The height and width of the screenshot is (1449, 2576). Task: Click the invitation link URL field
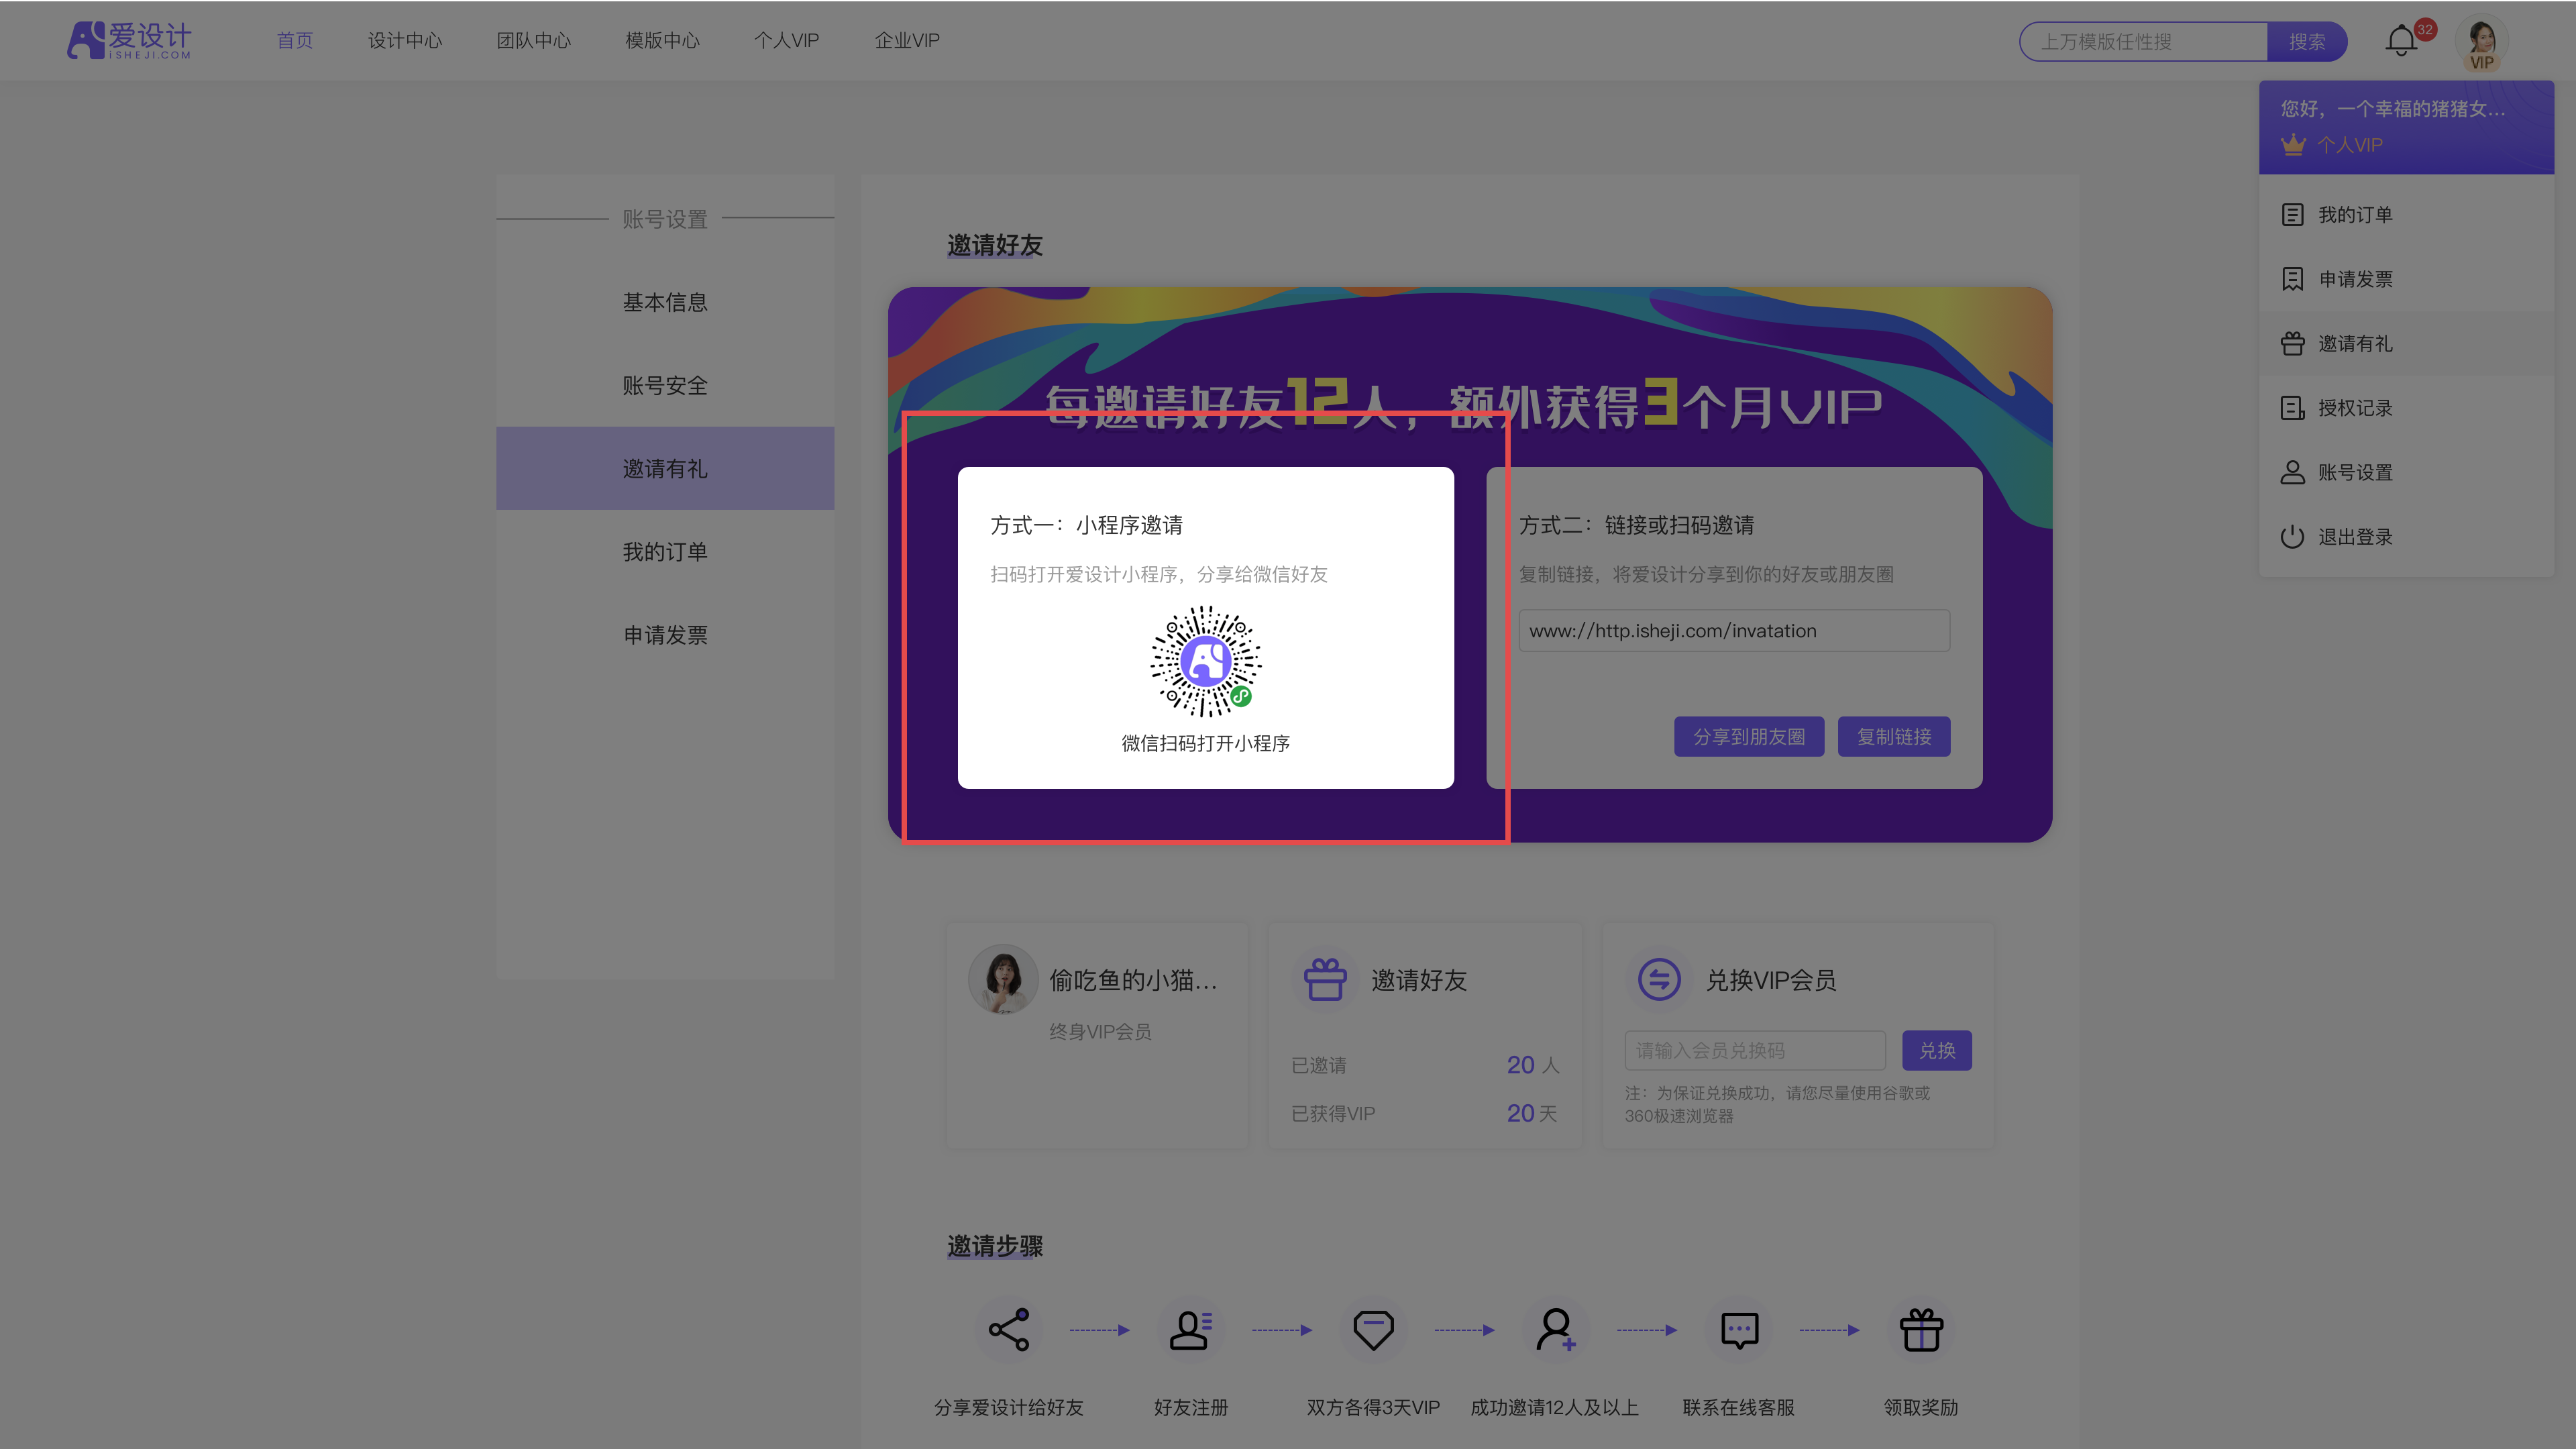(1734, 631)
